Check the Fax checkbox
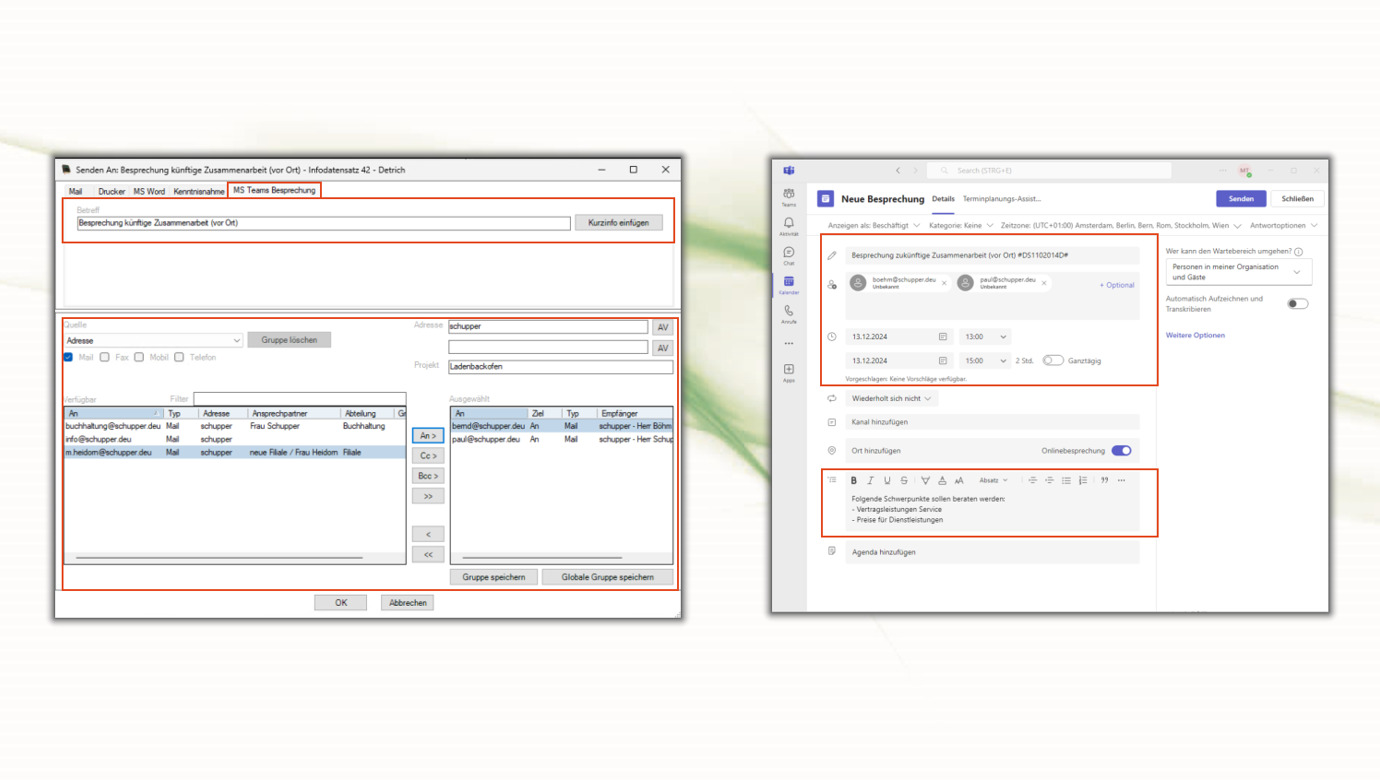Image resolution: width=1380 pixels, height=780 pixels. [105, 357]
